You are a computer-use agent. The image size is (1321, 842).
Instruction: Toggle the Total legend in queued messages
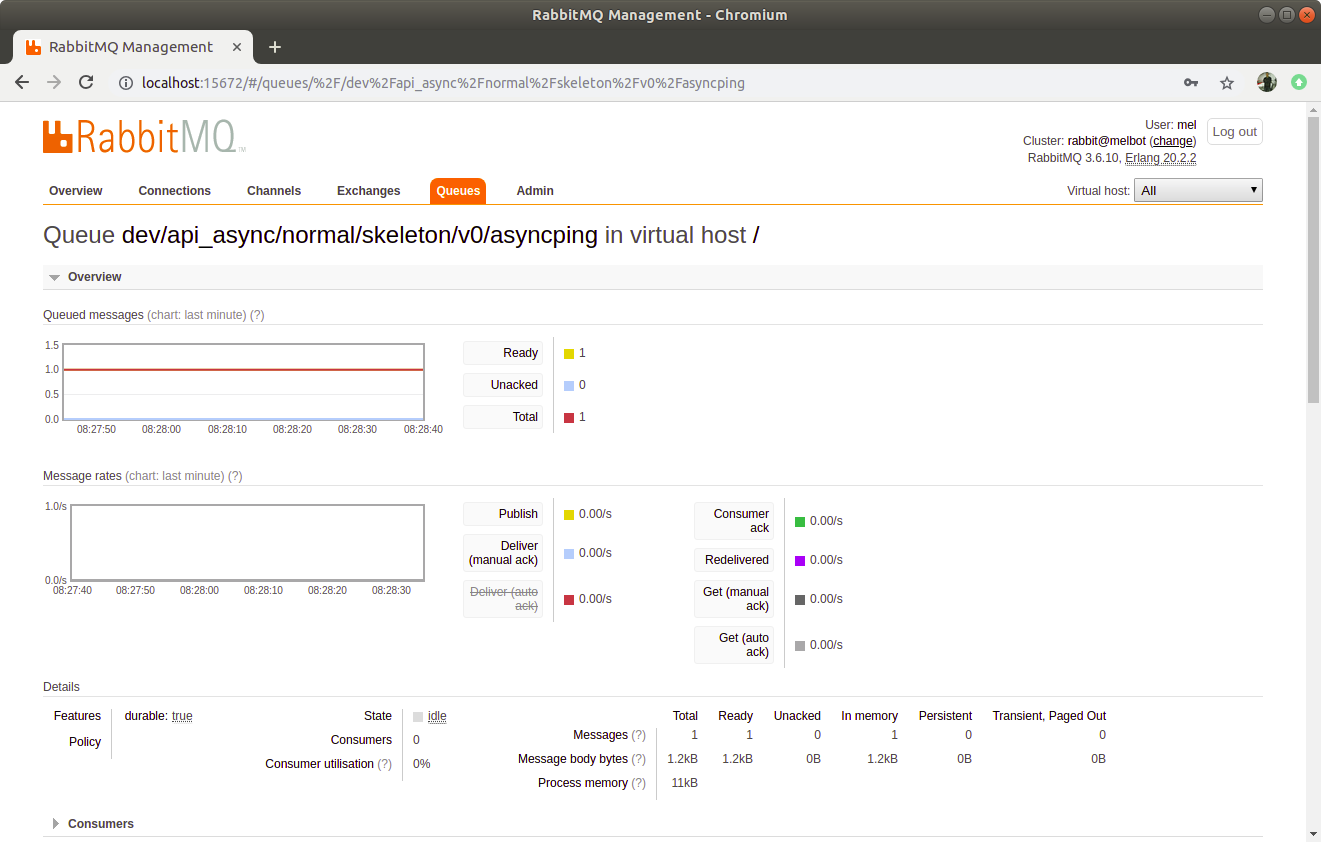pyautogui.click(x=503, y=417)
